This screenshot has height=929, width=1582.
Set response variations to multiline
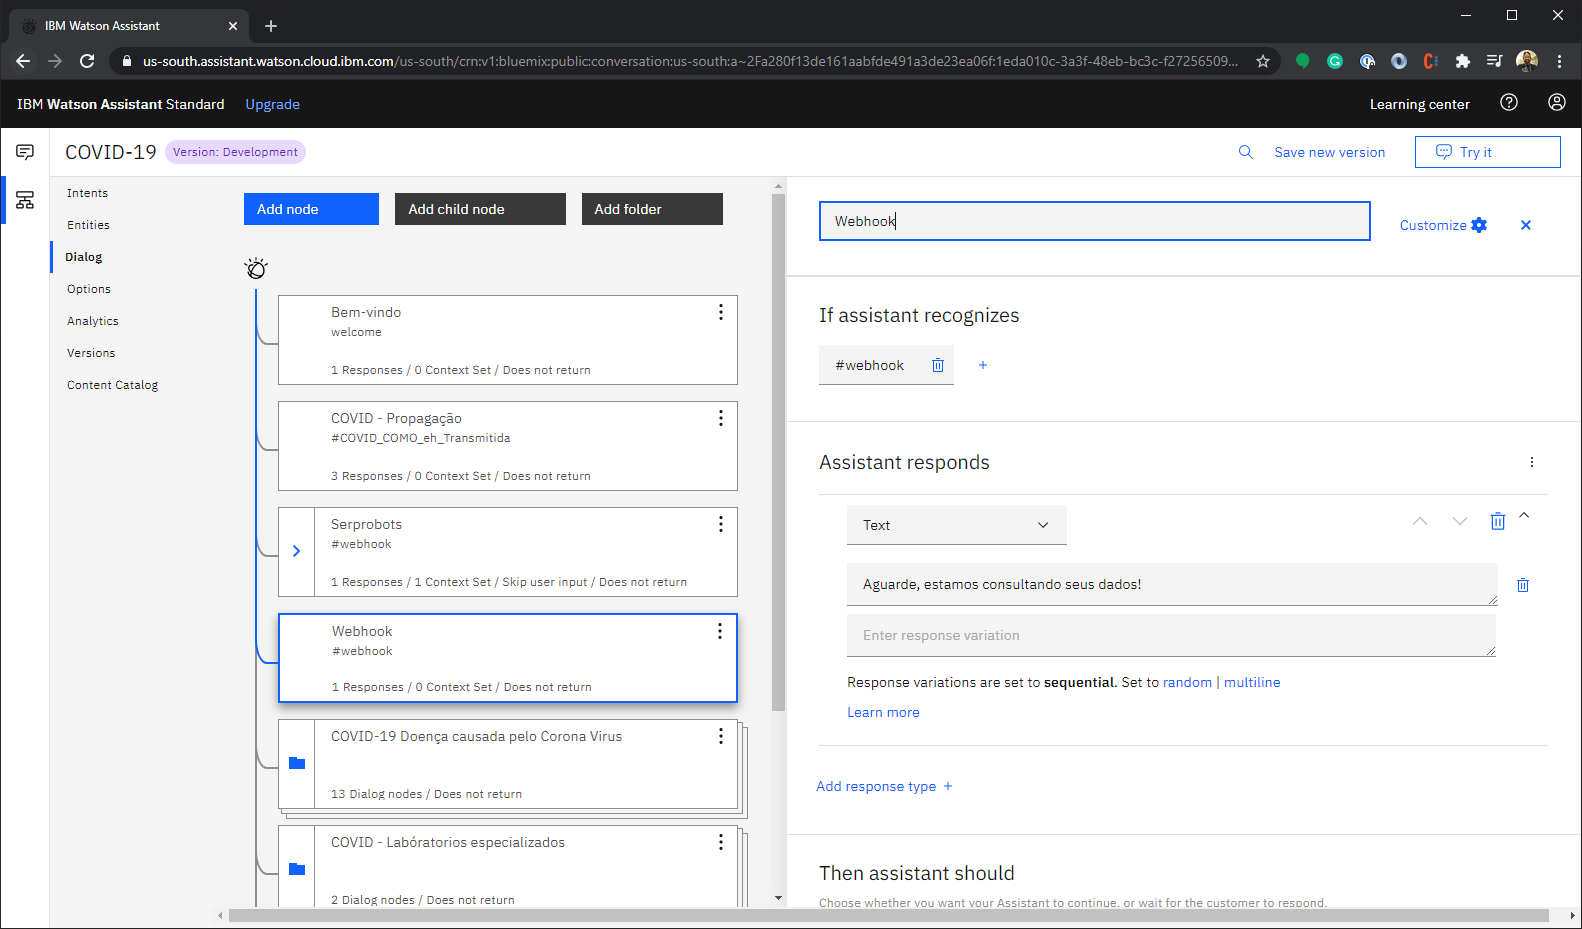pos(1252,682)
